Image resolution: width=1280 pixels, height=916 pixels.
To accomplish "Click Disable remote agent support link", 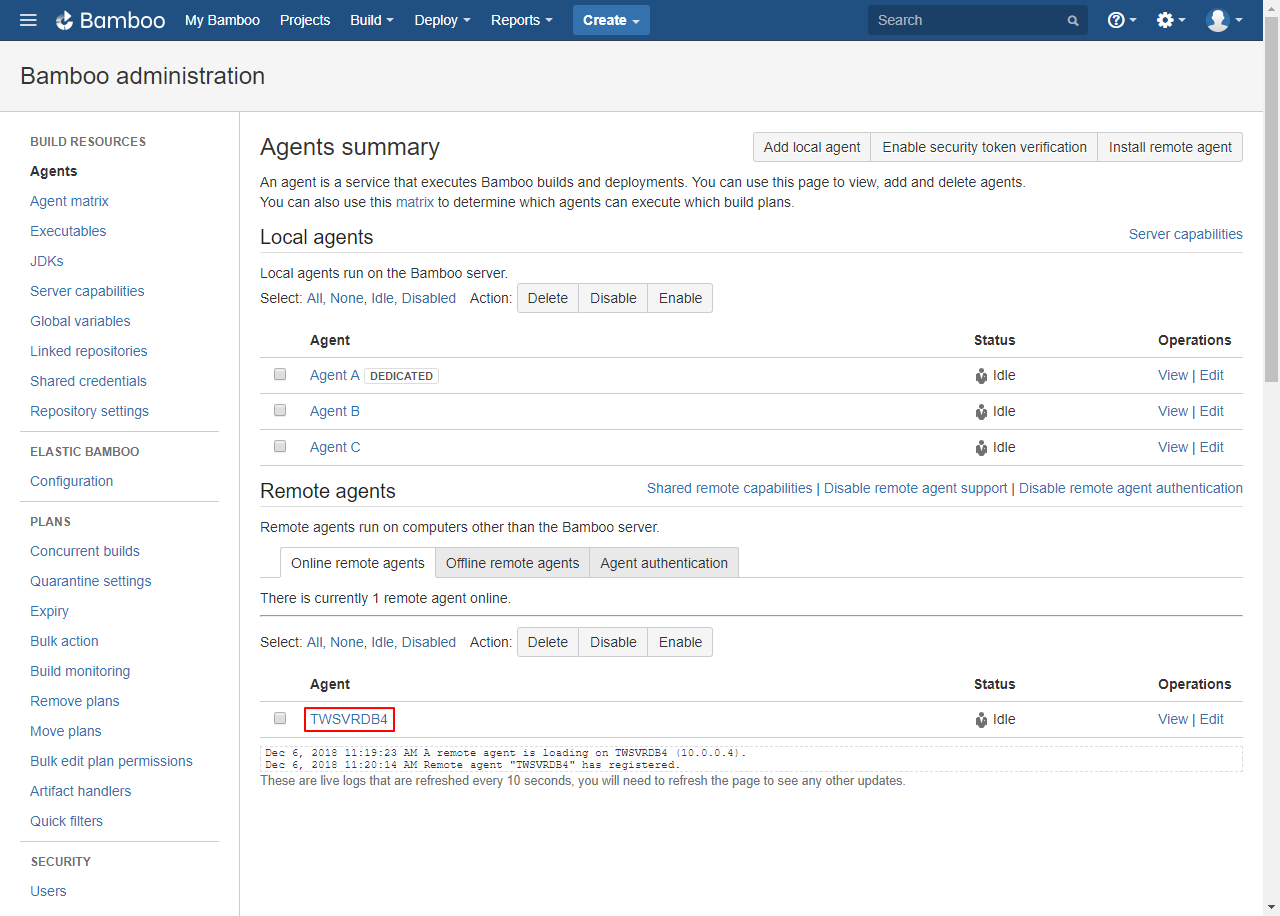I will coord(916,488).
